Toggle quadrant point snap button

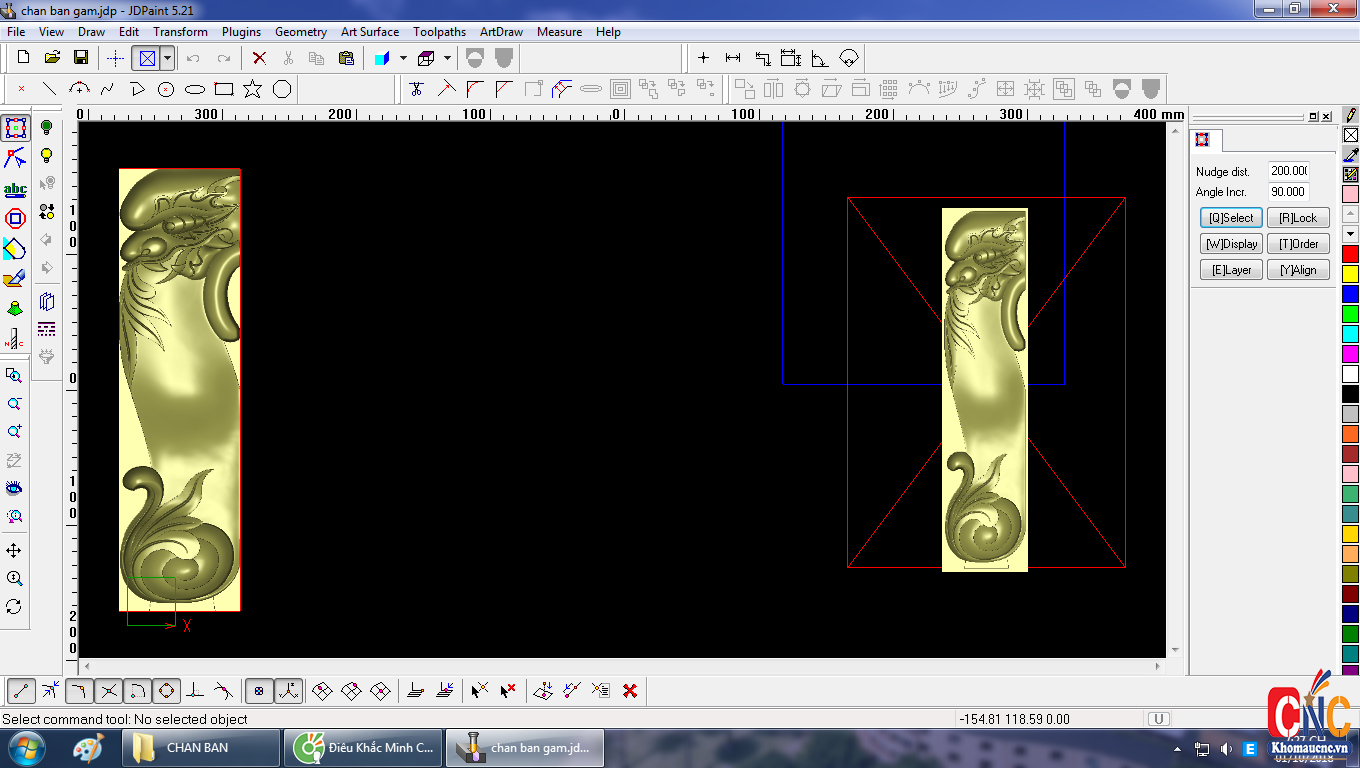click(166, 690)
